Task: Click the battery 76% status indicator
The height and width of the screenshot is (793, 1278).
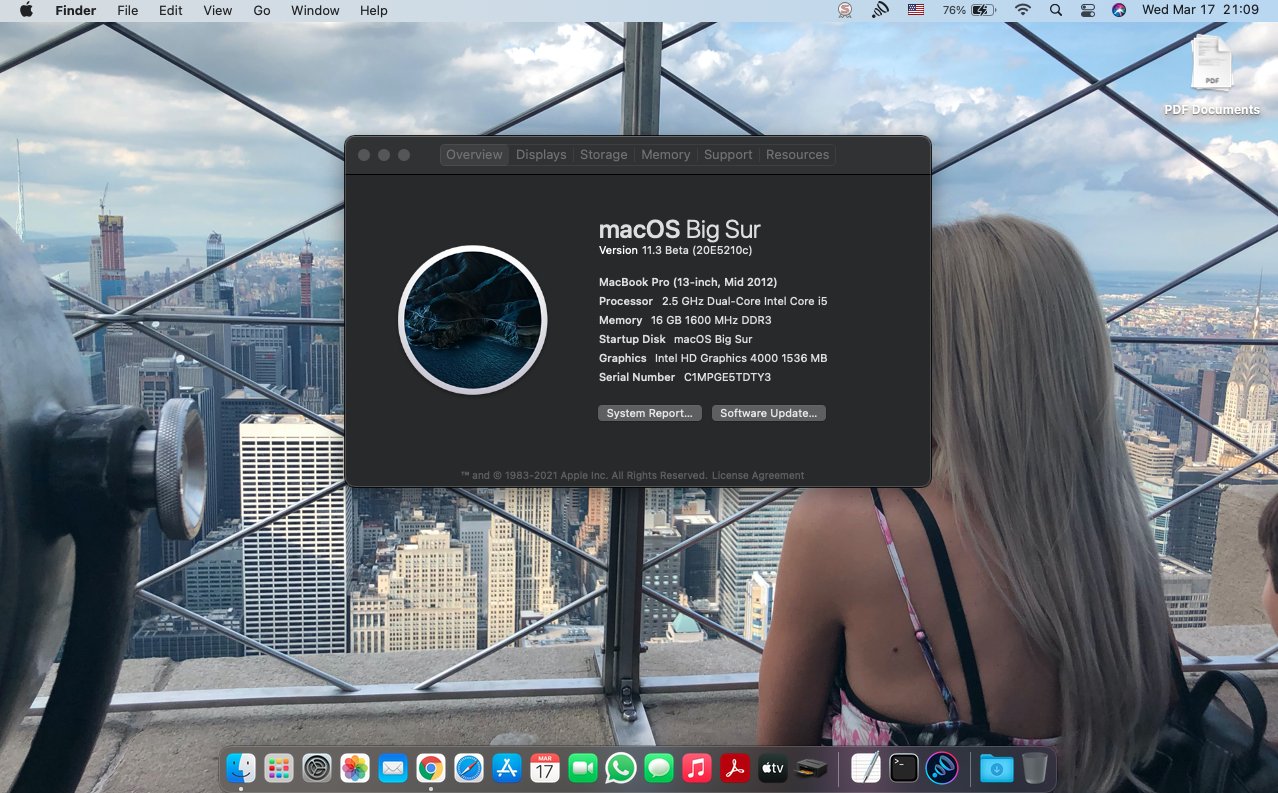Action: tap(968, 10)
